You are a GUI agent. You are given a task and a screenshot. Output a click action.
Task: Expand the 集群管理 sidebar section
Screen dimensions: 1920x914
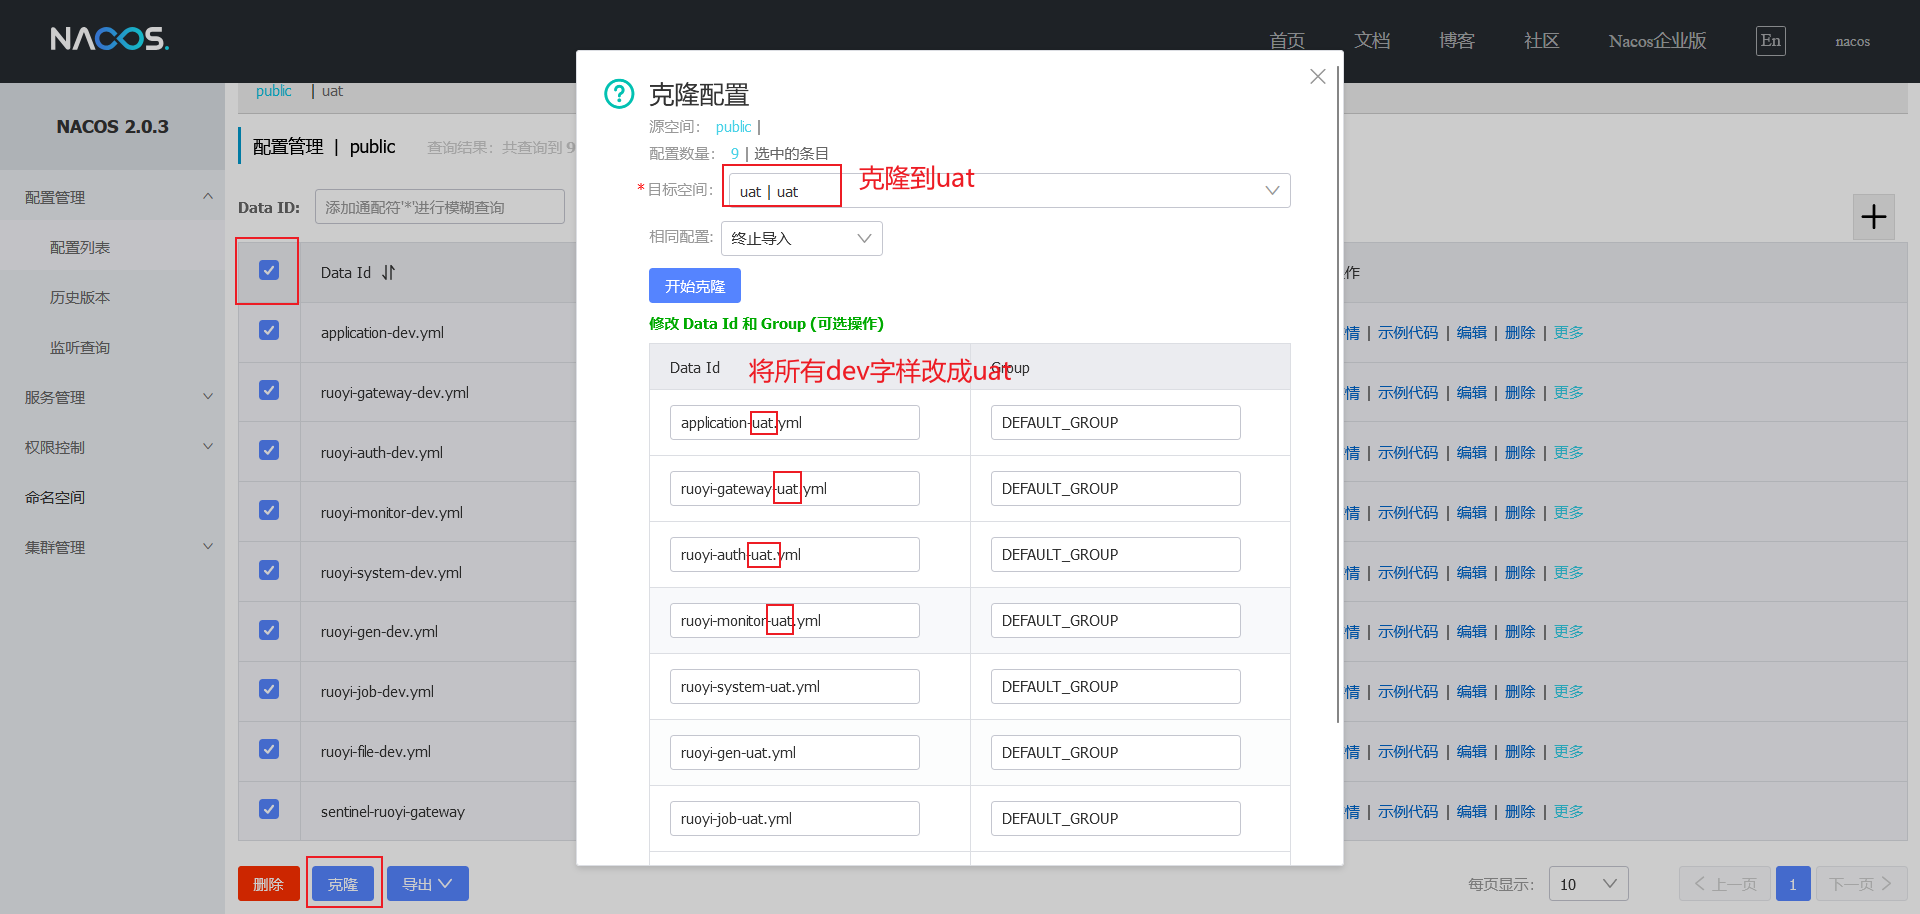pos(112,547)
